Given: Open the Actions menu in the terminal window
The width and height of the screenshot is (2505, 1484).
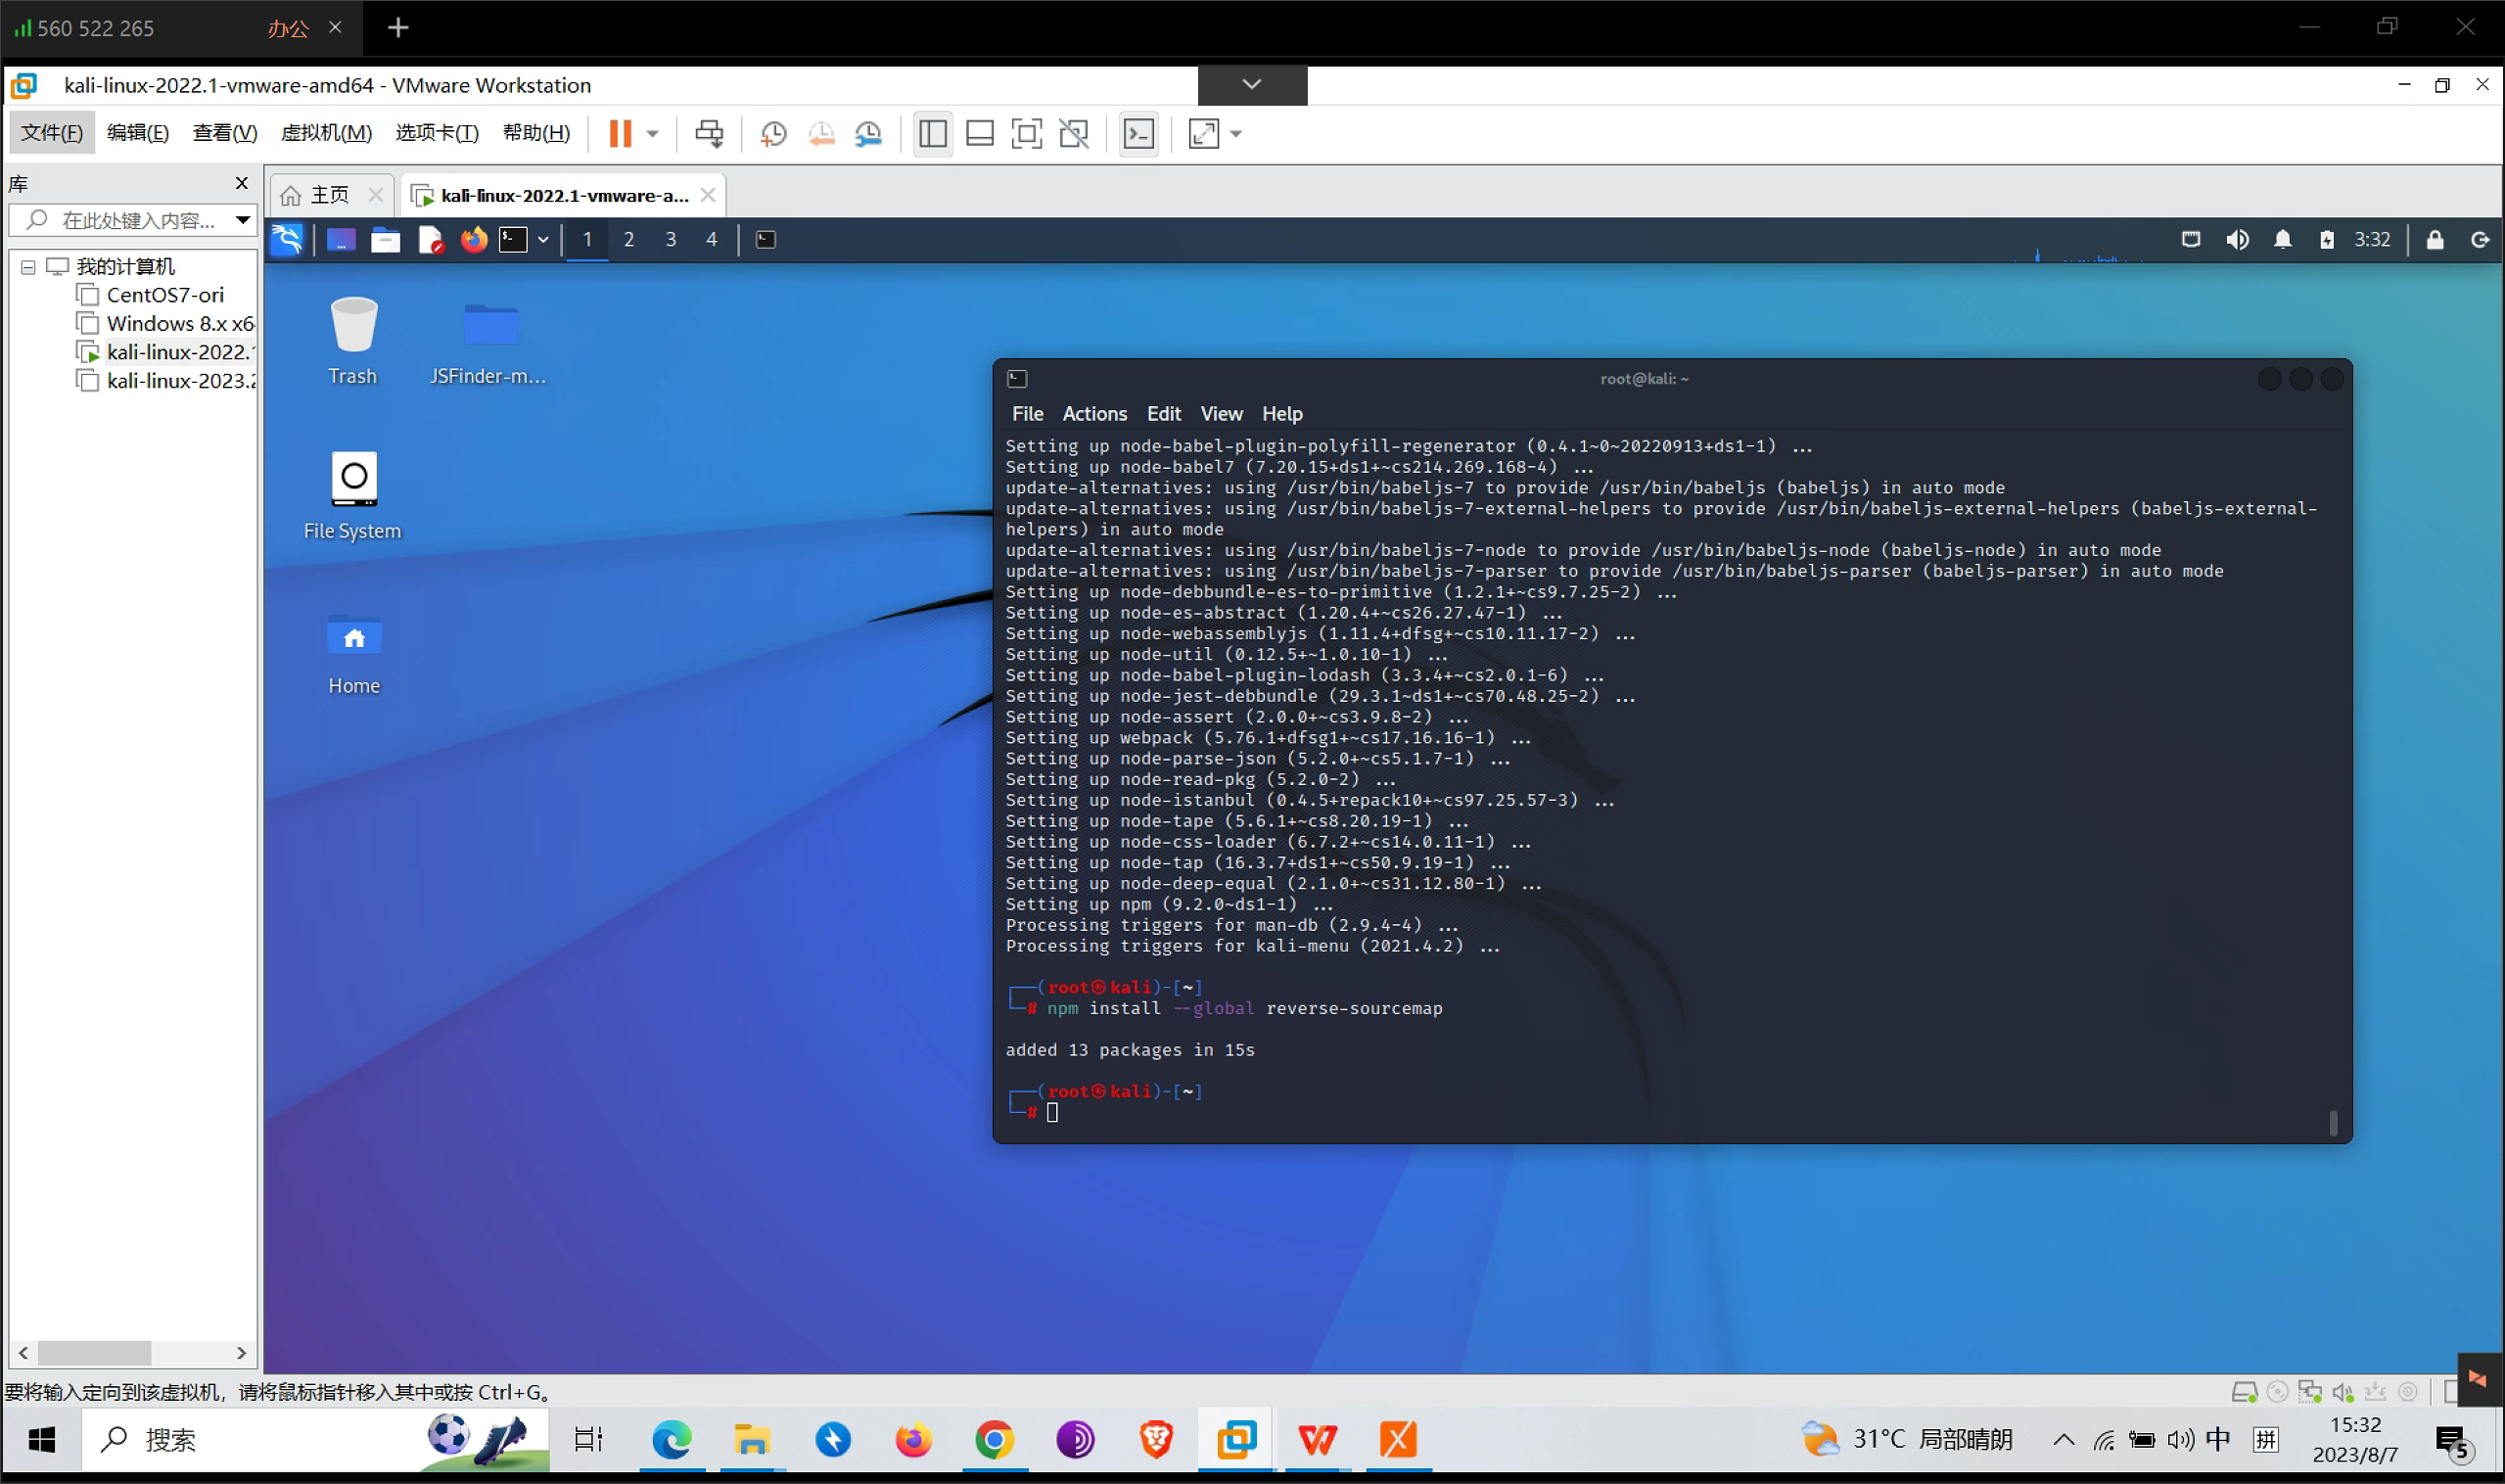Looking at the screenshot, I should [x=1094, y=413].
